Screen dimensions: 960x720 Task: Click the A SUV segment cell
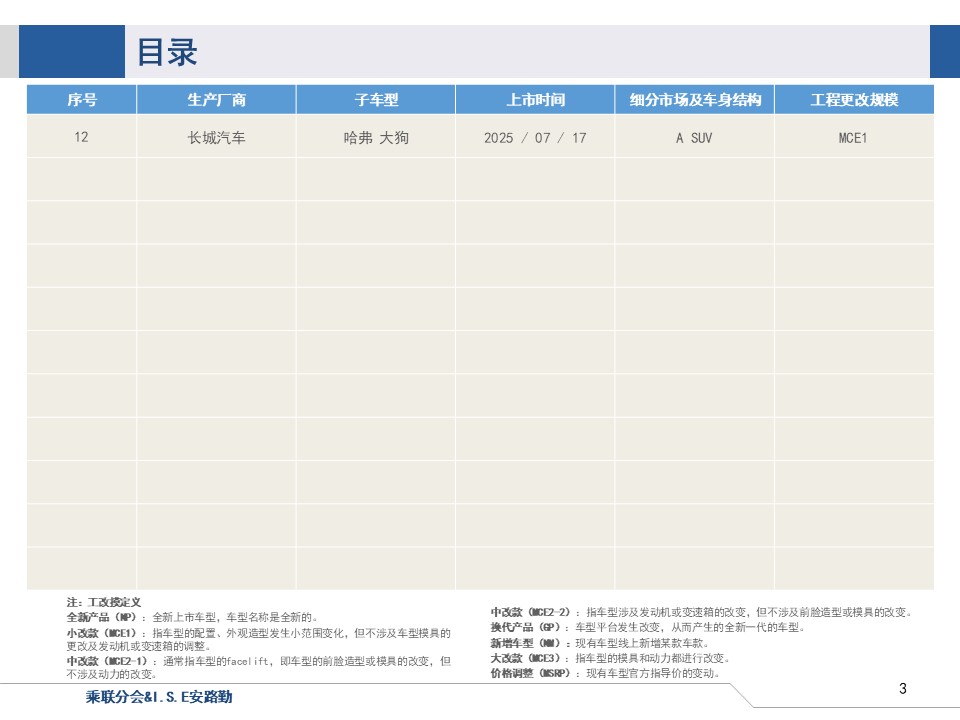pyautogui.click(x=695, y=137)
